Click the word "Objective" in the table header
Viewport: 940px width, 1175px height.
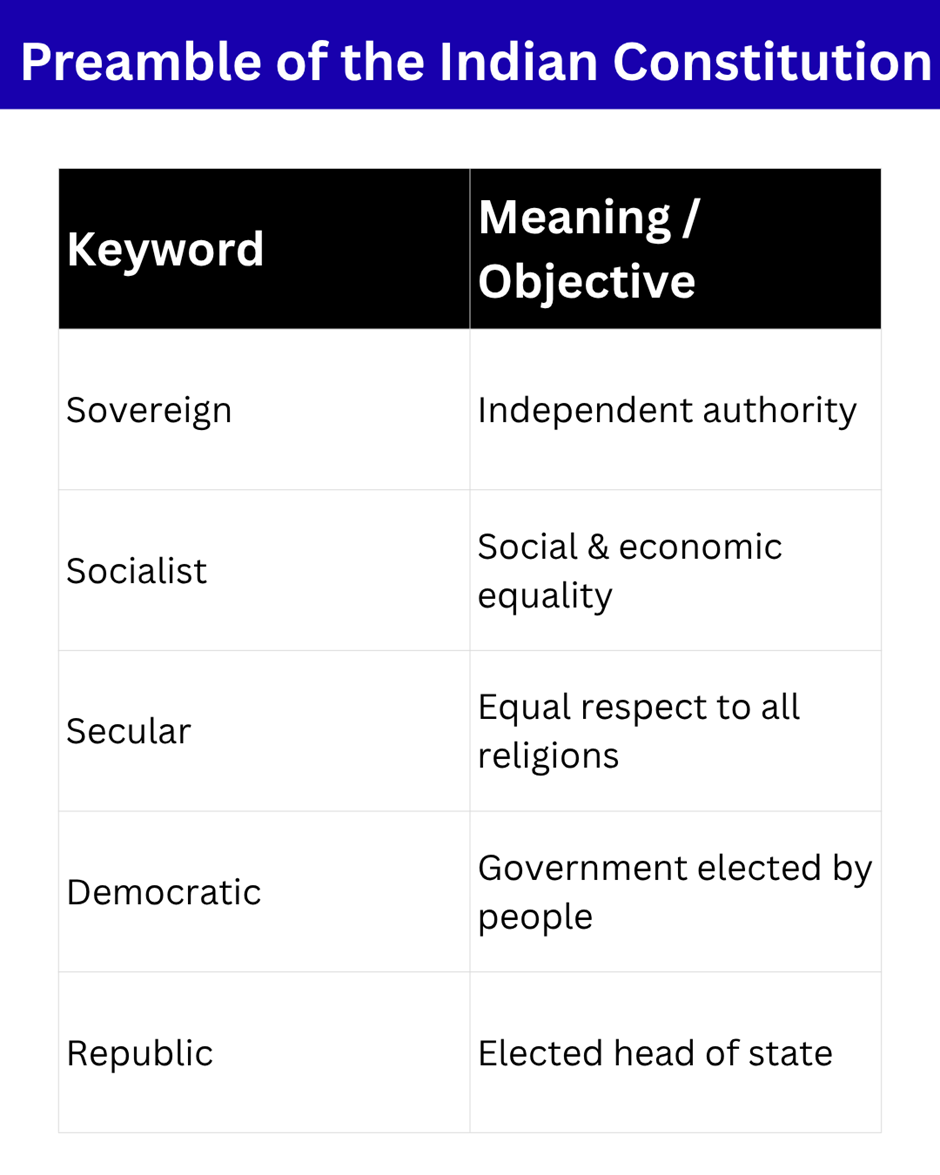(586, 281)
